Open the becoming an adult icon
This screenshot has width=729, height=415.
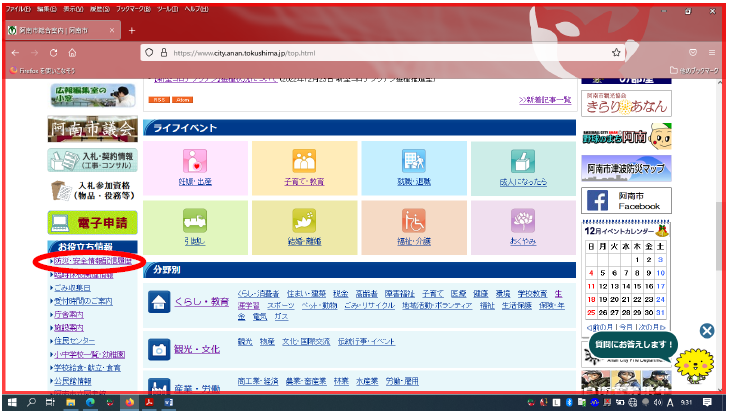pyautogui.click(x=523, y=161)
